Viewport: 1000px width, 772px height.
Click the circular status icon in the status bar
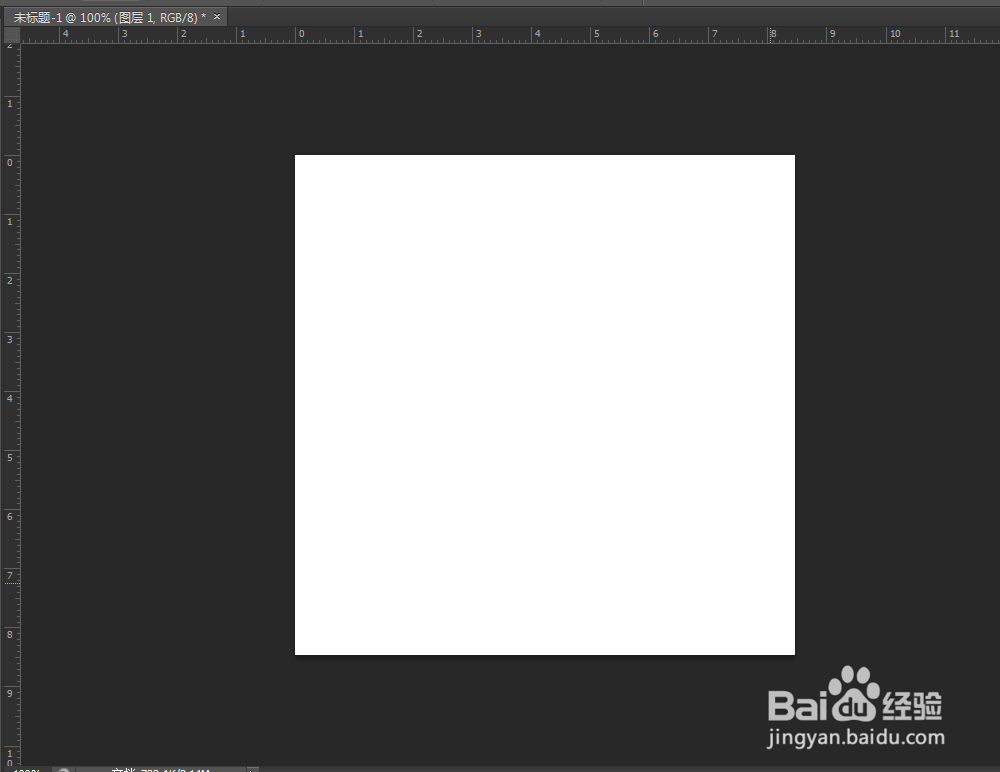pos(63,768)
